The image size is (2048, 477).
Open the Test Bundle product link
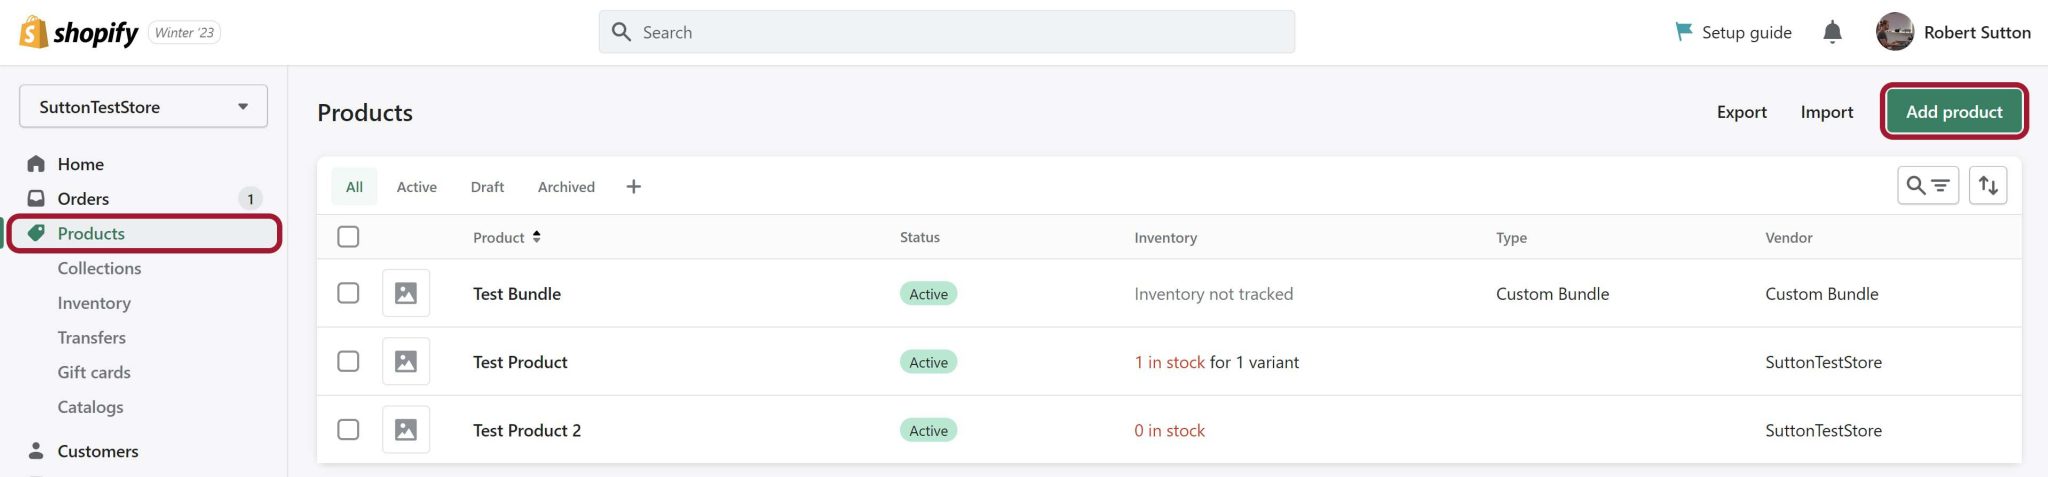pyautogui.click(x=516, y=293)
